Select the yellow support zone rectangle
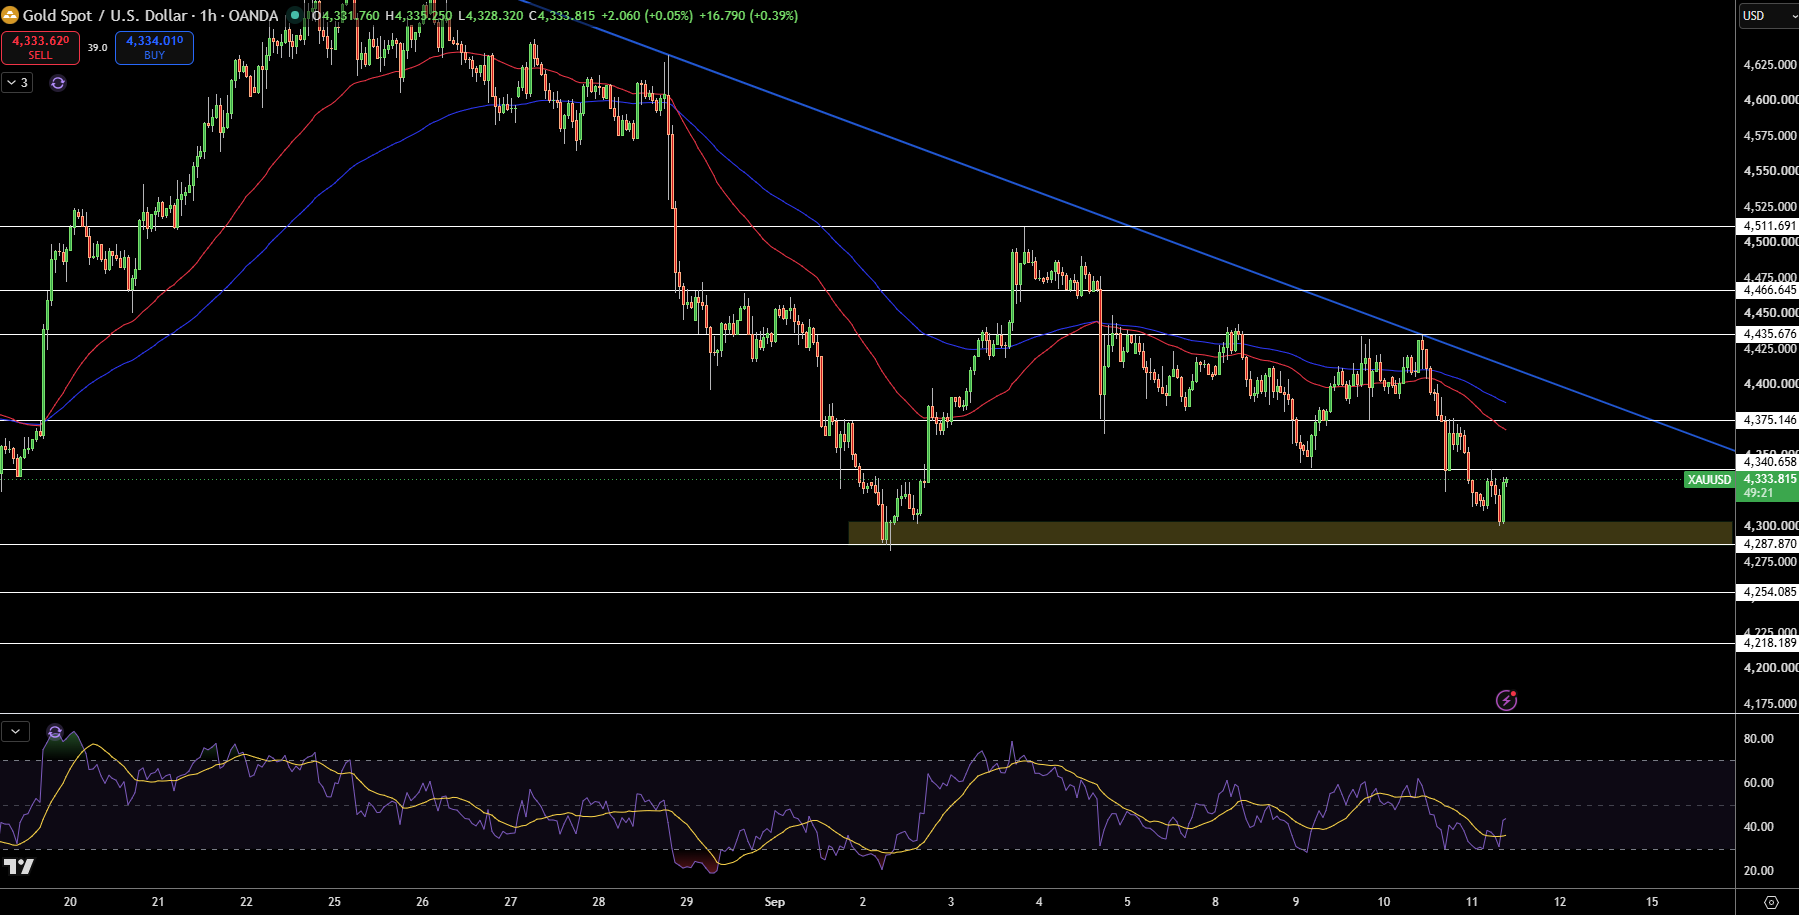 point(1290,533)
